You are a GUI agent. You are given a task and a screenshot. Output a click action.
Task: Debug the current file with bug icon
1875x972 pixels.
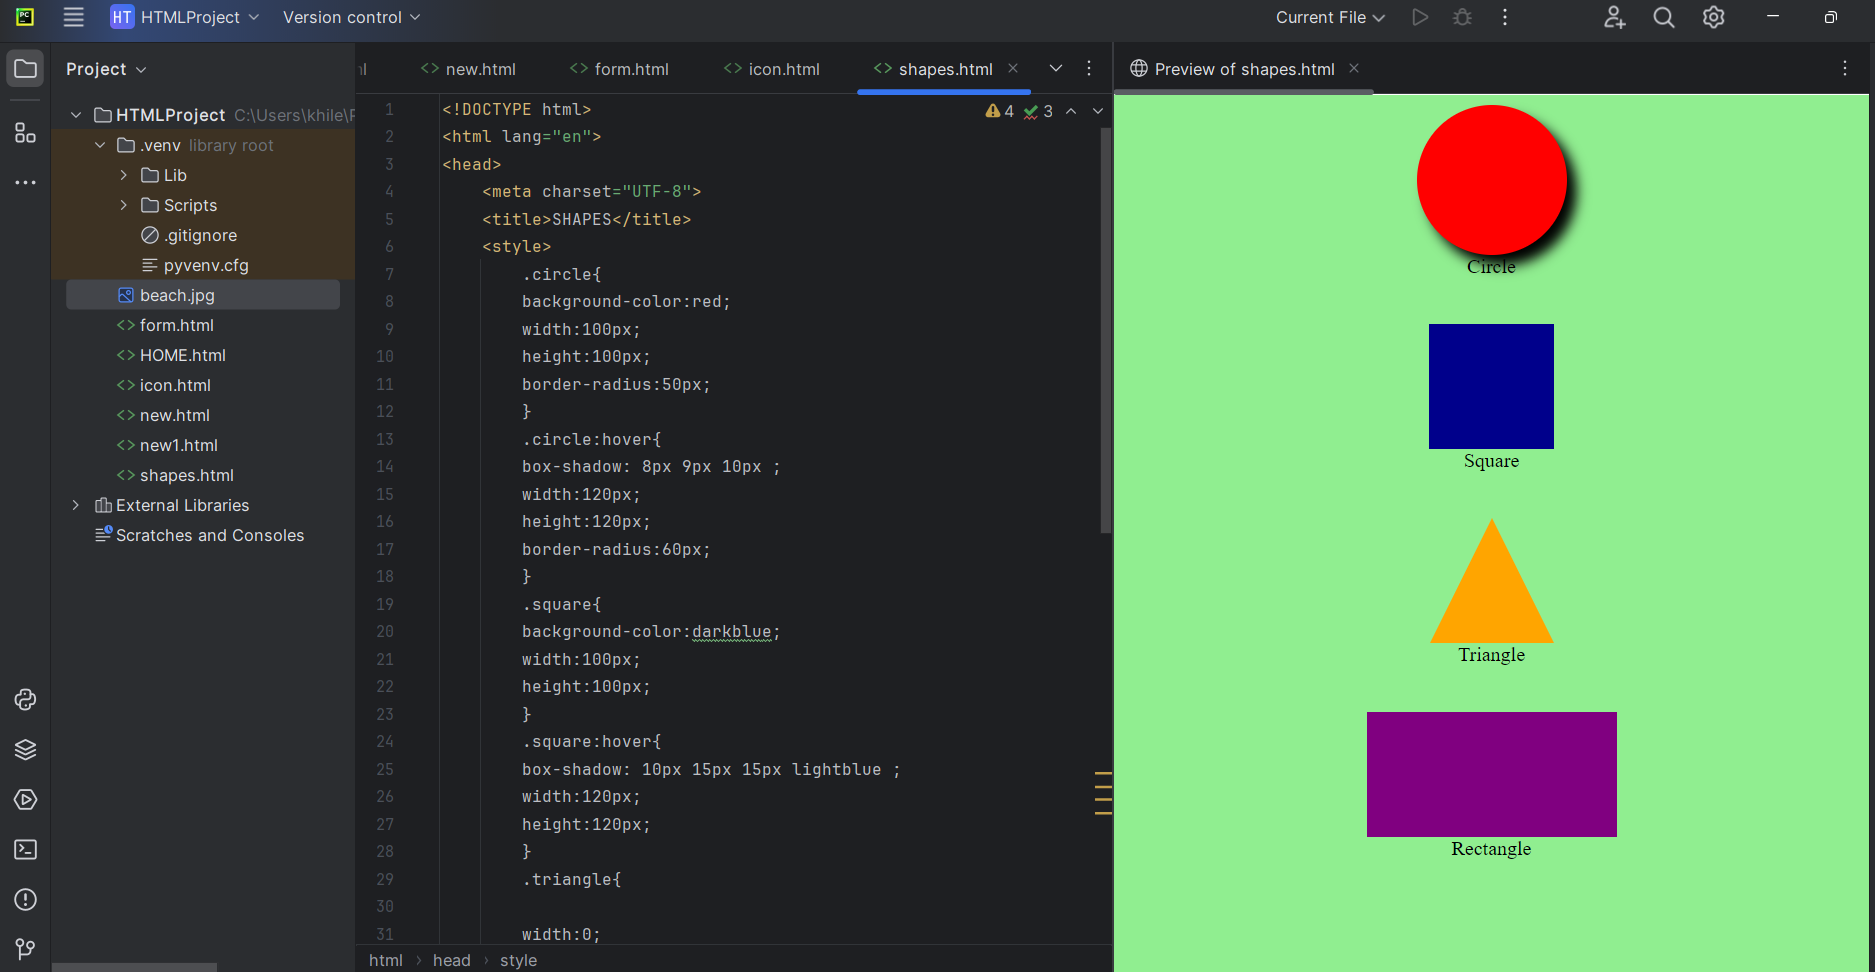(x=1462, y=17)
